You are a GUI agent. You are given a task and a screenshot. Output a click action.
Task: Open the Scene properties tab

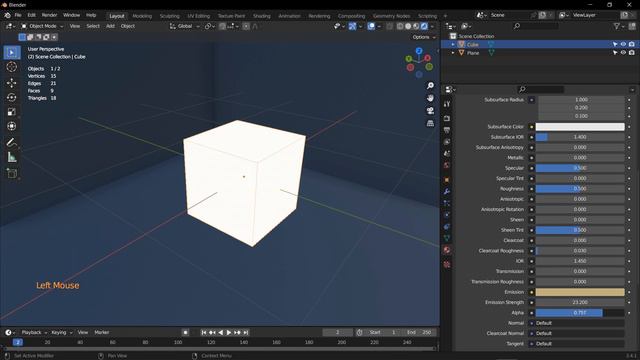coord(447,154)
